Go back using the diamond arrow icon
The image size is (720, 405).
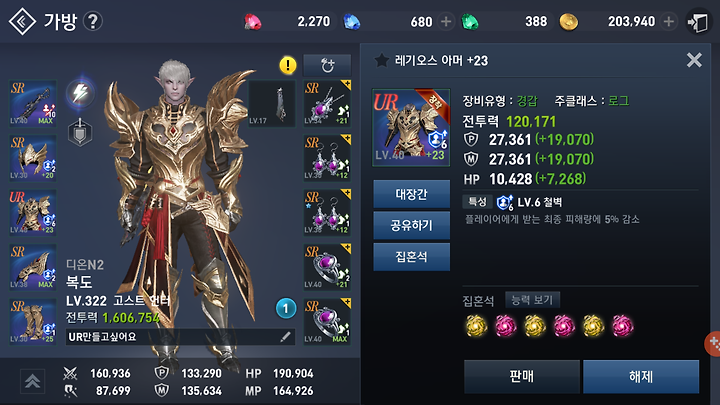tap(22, 21)
